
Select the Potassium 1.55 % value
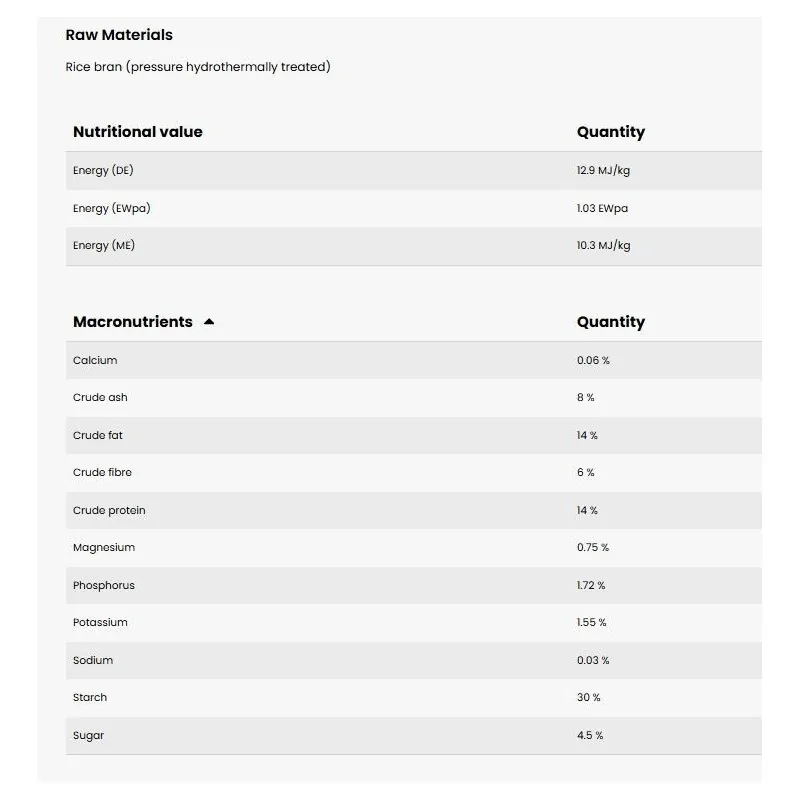pos(591,622)
